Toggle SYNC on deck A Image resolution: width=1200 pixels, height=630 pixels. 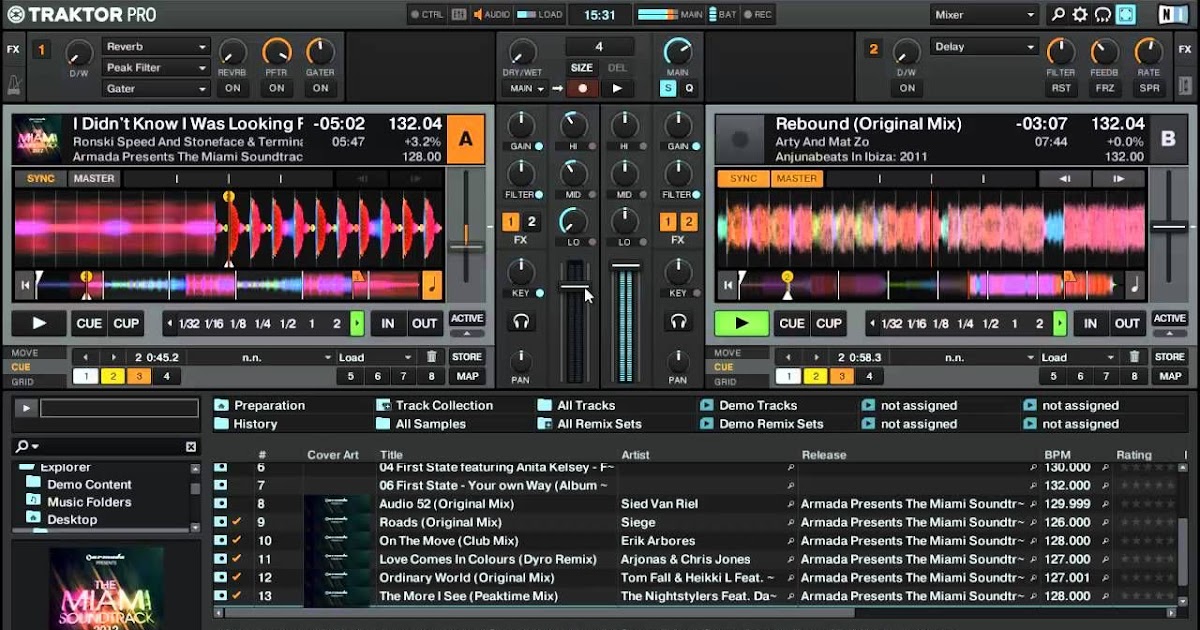click(42, 179)
